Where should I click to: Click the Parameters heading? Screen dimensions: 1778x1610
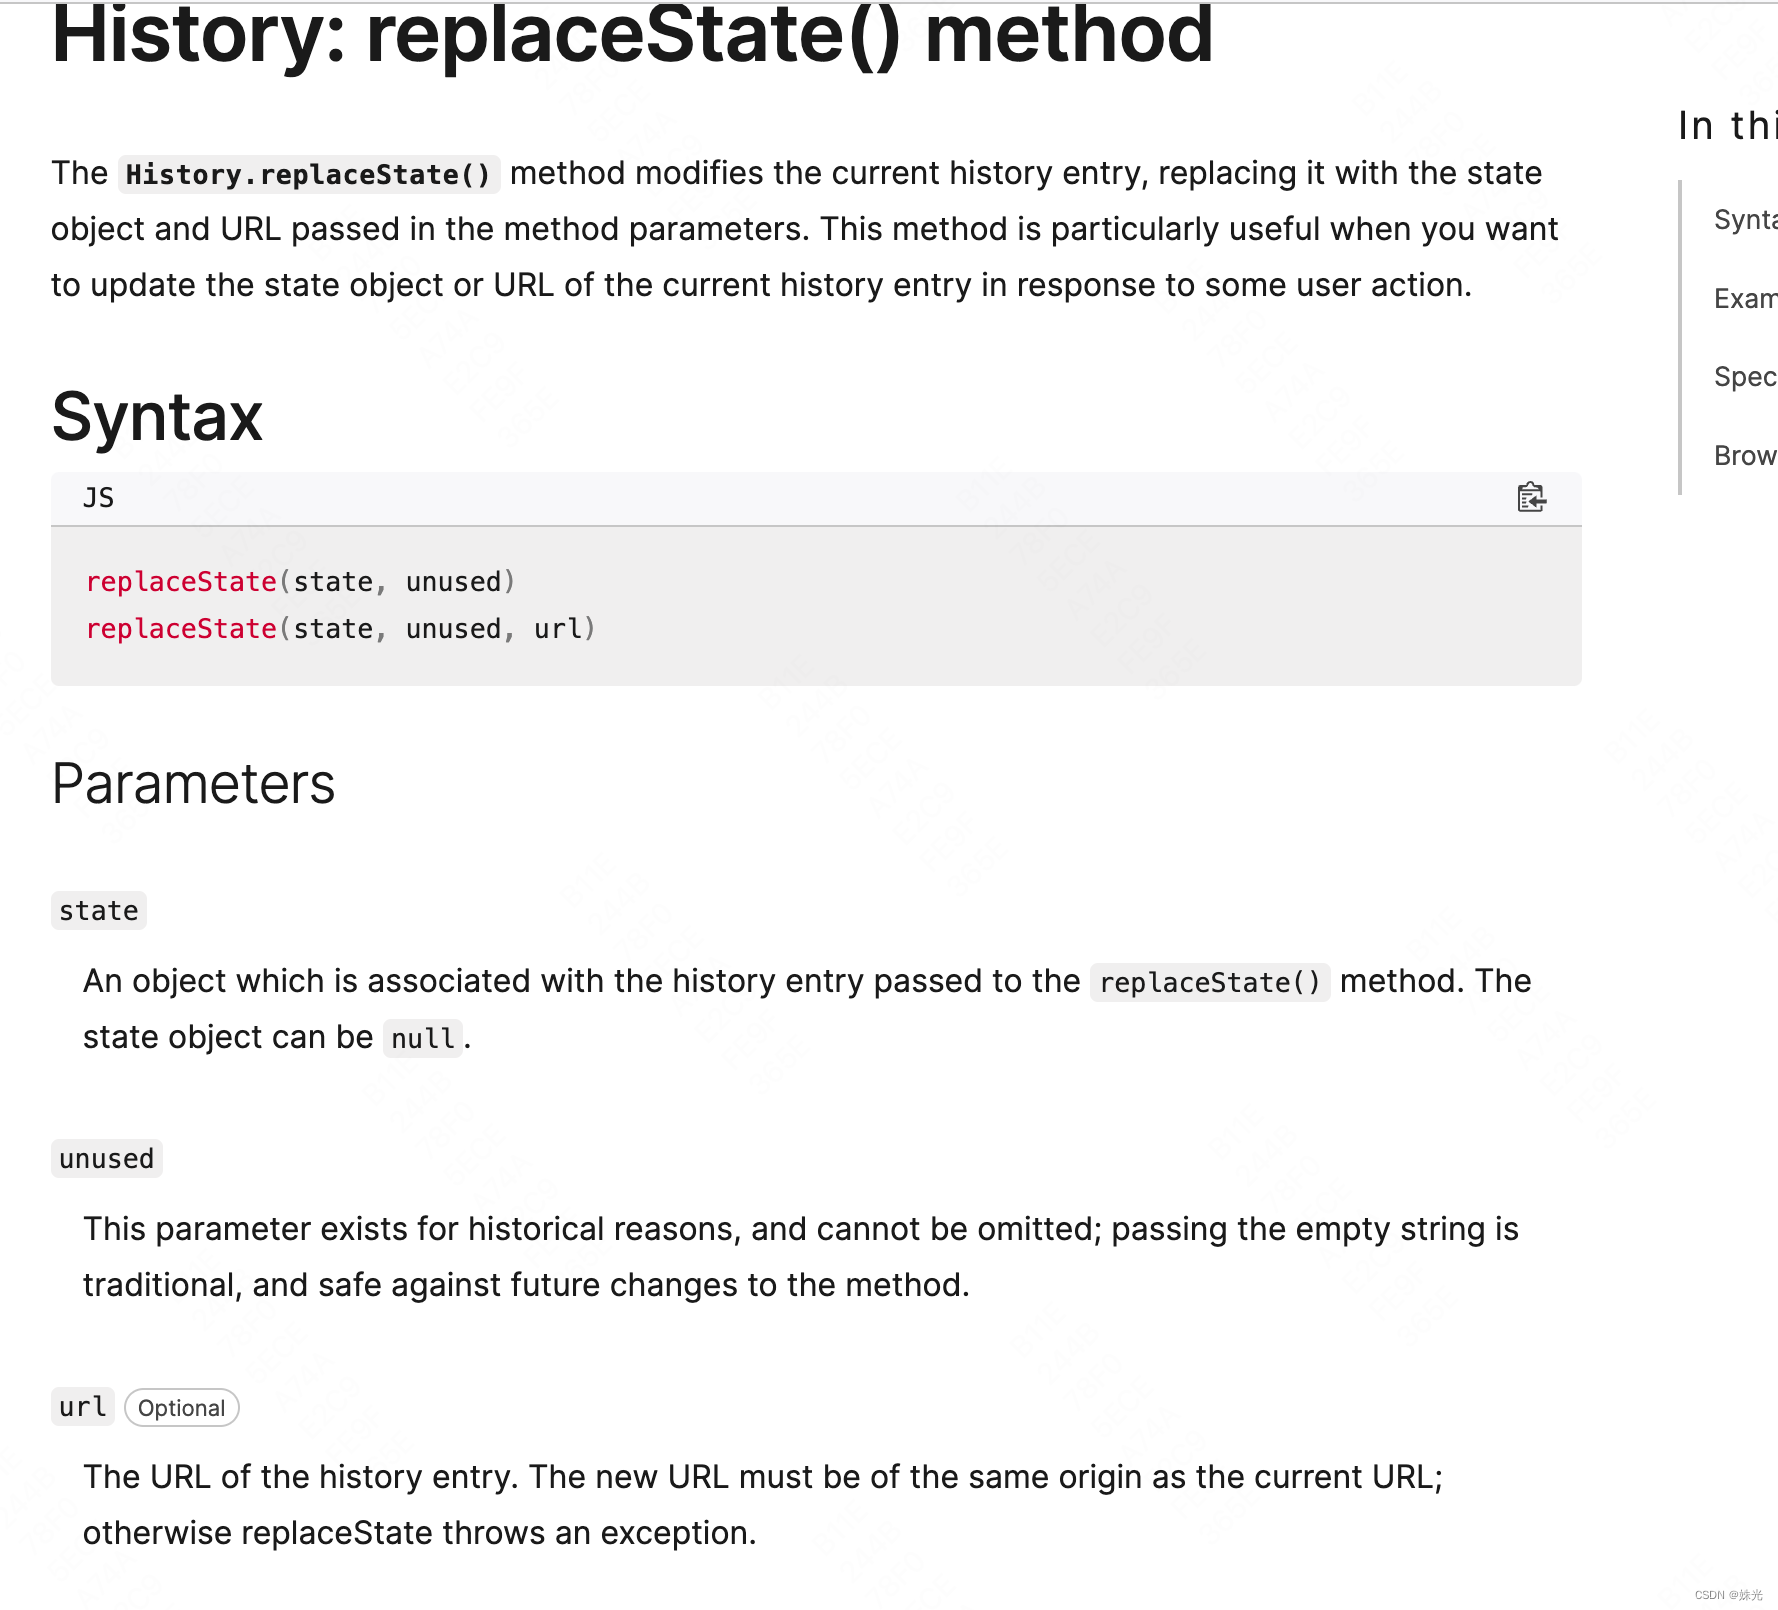pos(193,783)
